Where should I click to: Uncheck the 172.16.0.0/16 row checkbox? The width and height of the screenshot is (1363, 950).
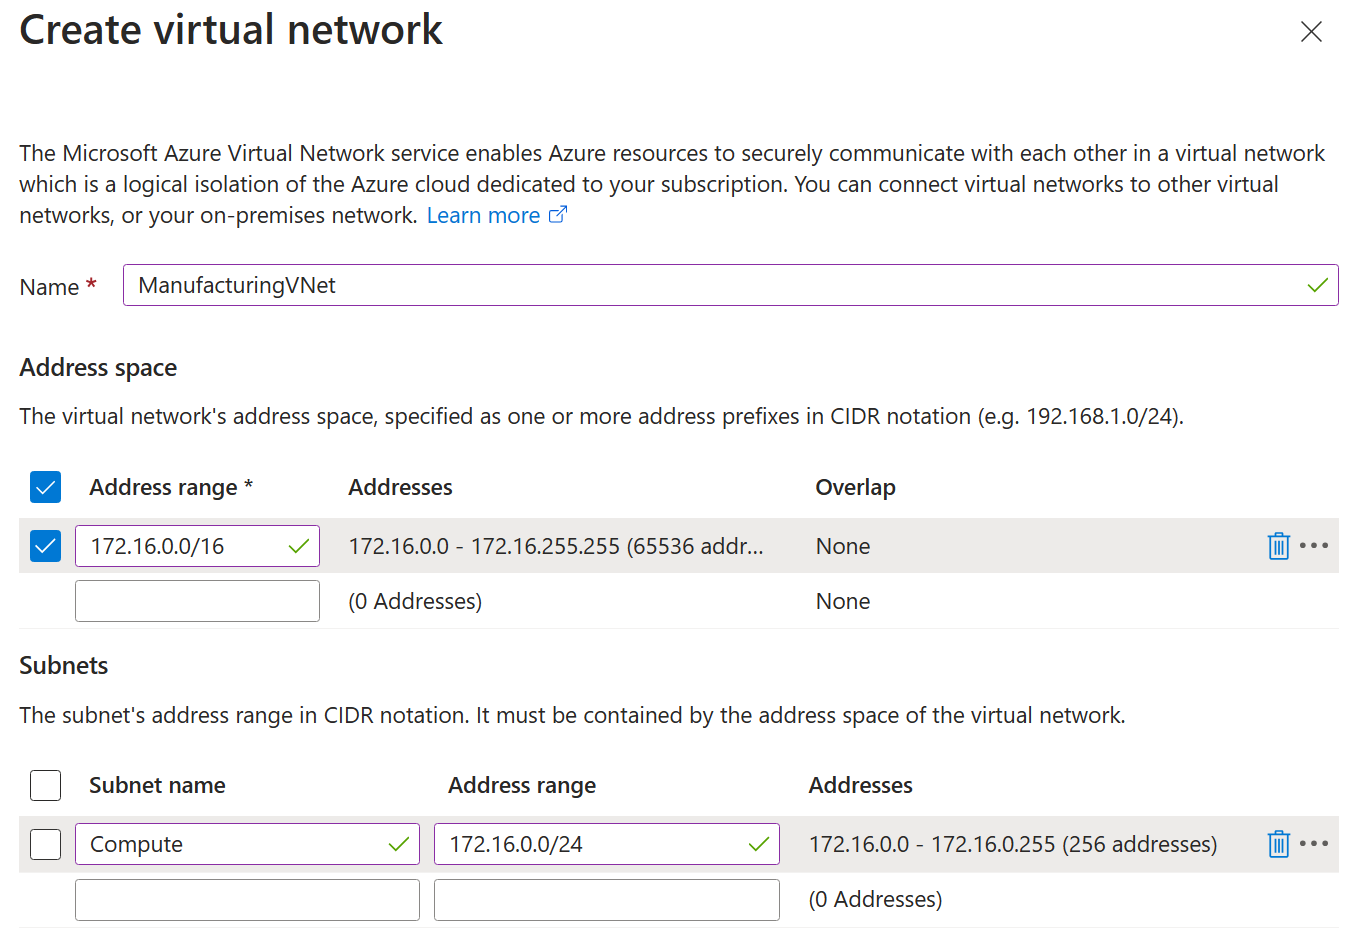(x=45, y=546)
